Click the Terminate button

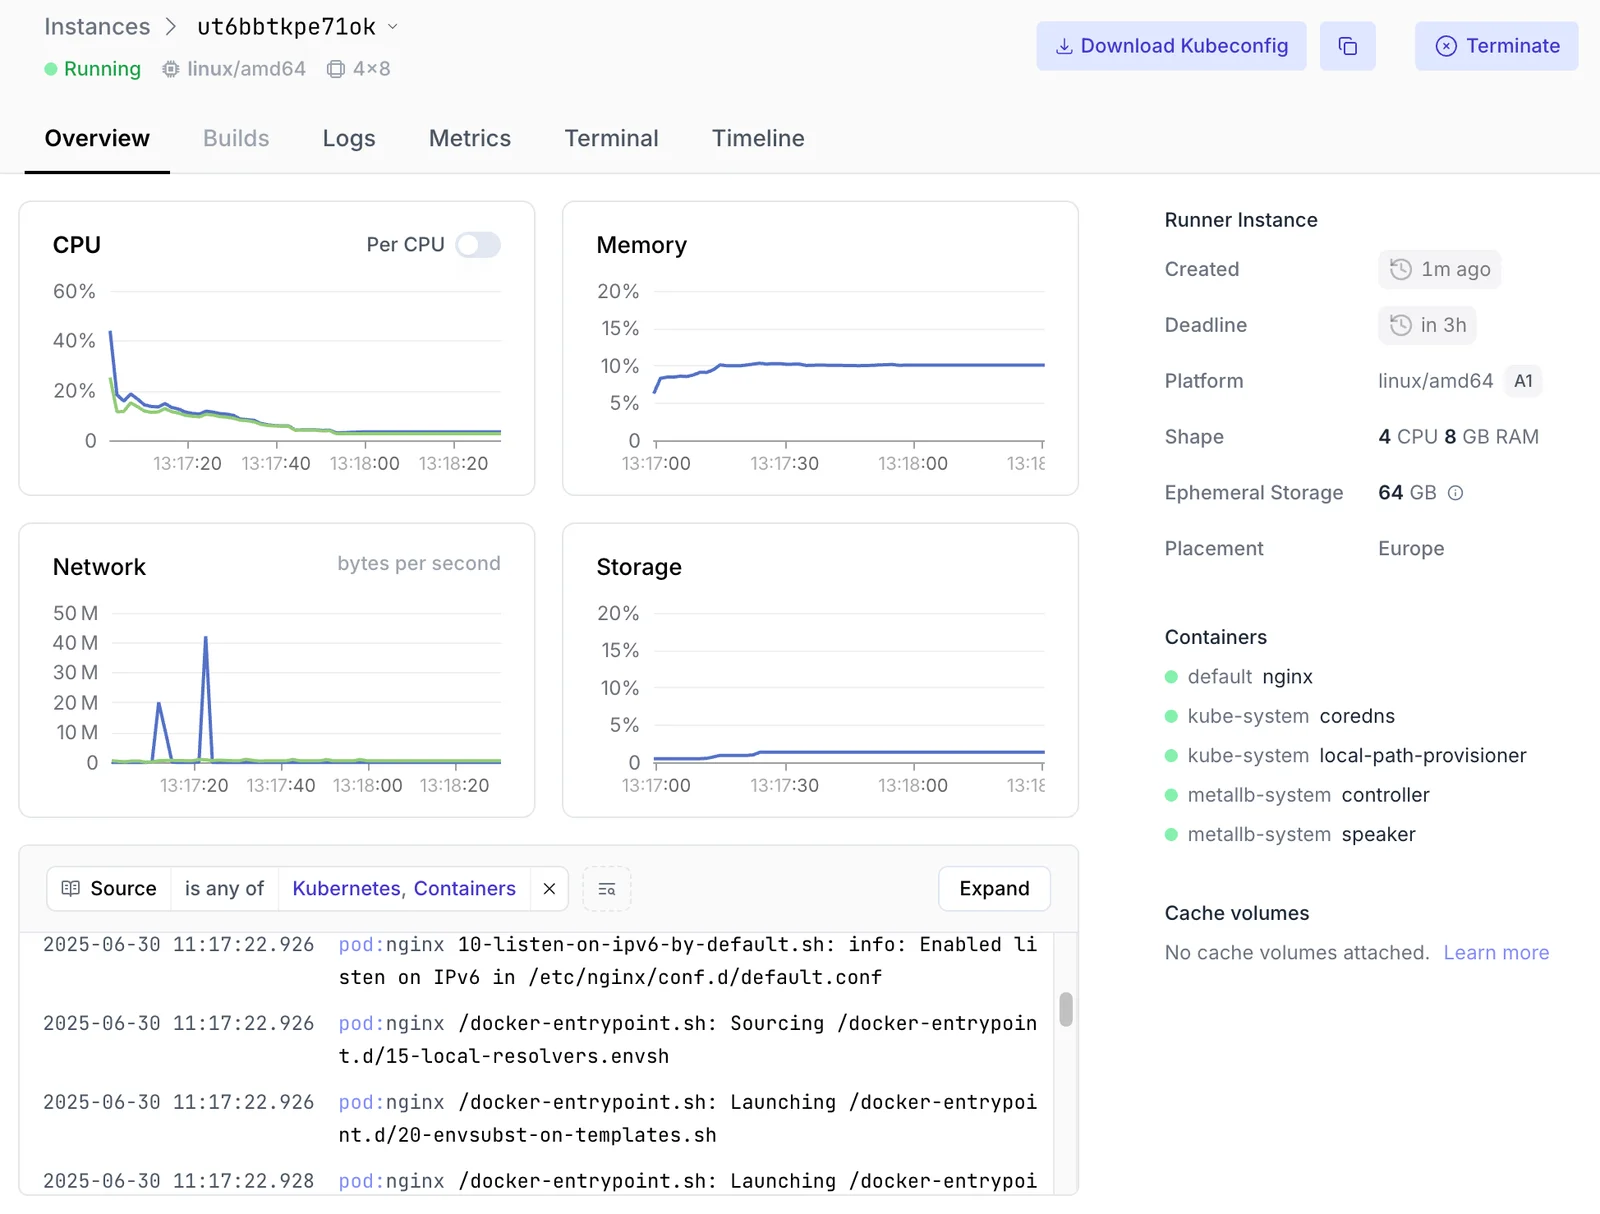1496,46
